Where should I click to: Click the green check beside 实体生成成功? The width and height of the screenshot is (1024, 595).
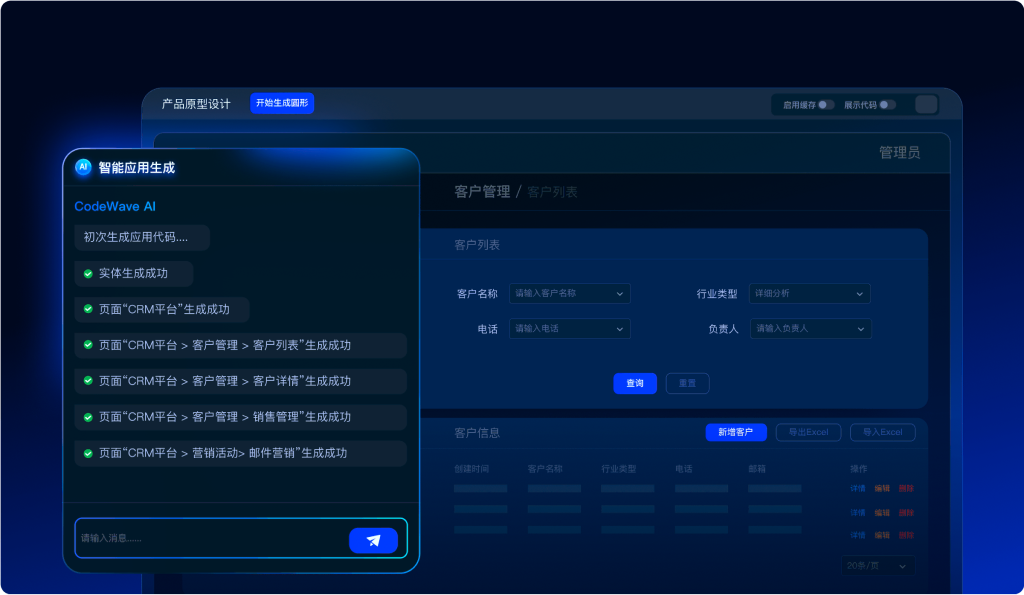tap(88, 274)
